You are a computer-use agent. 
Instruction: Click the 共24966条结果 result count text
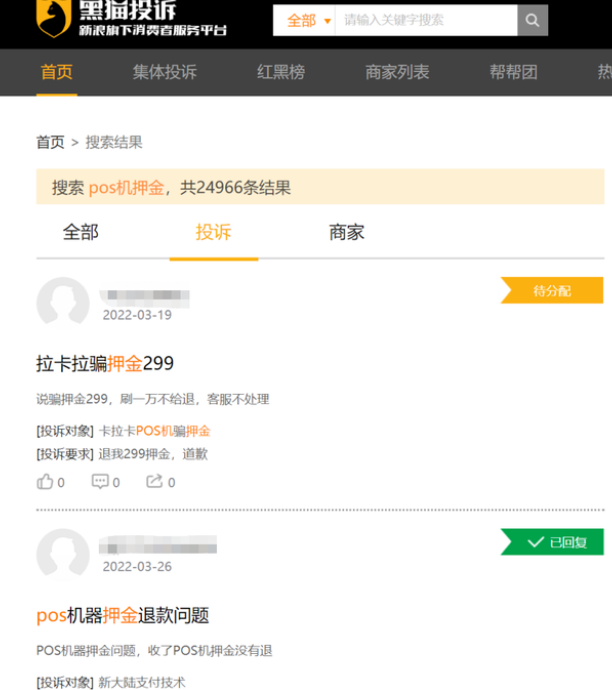coord(235,187)
